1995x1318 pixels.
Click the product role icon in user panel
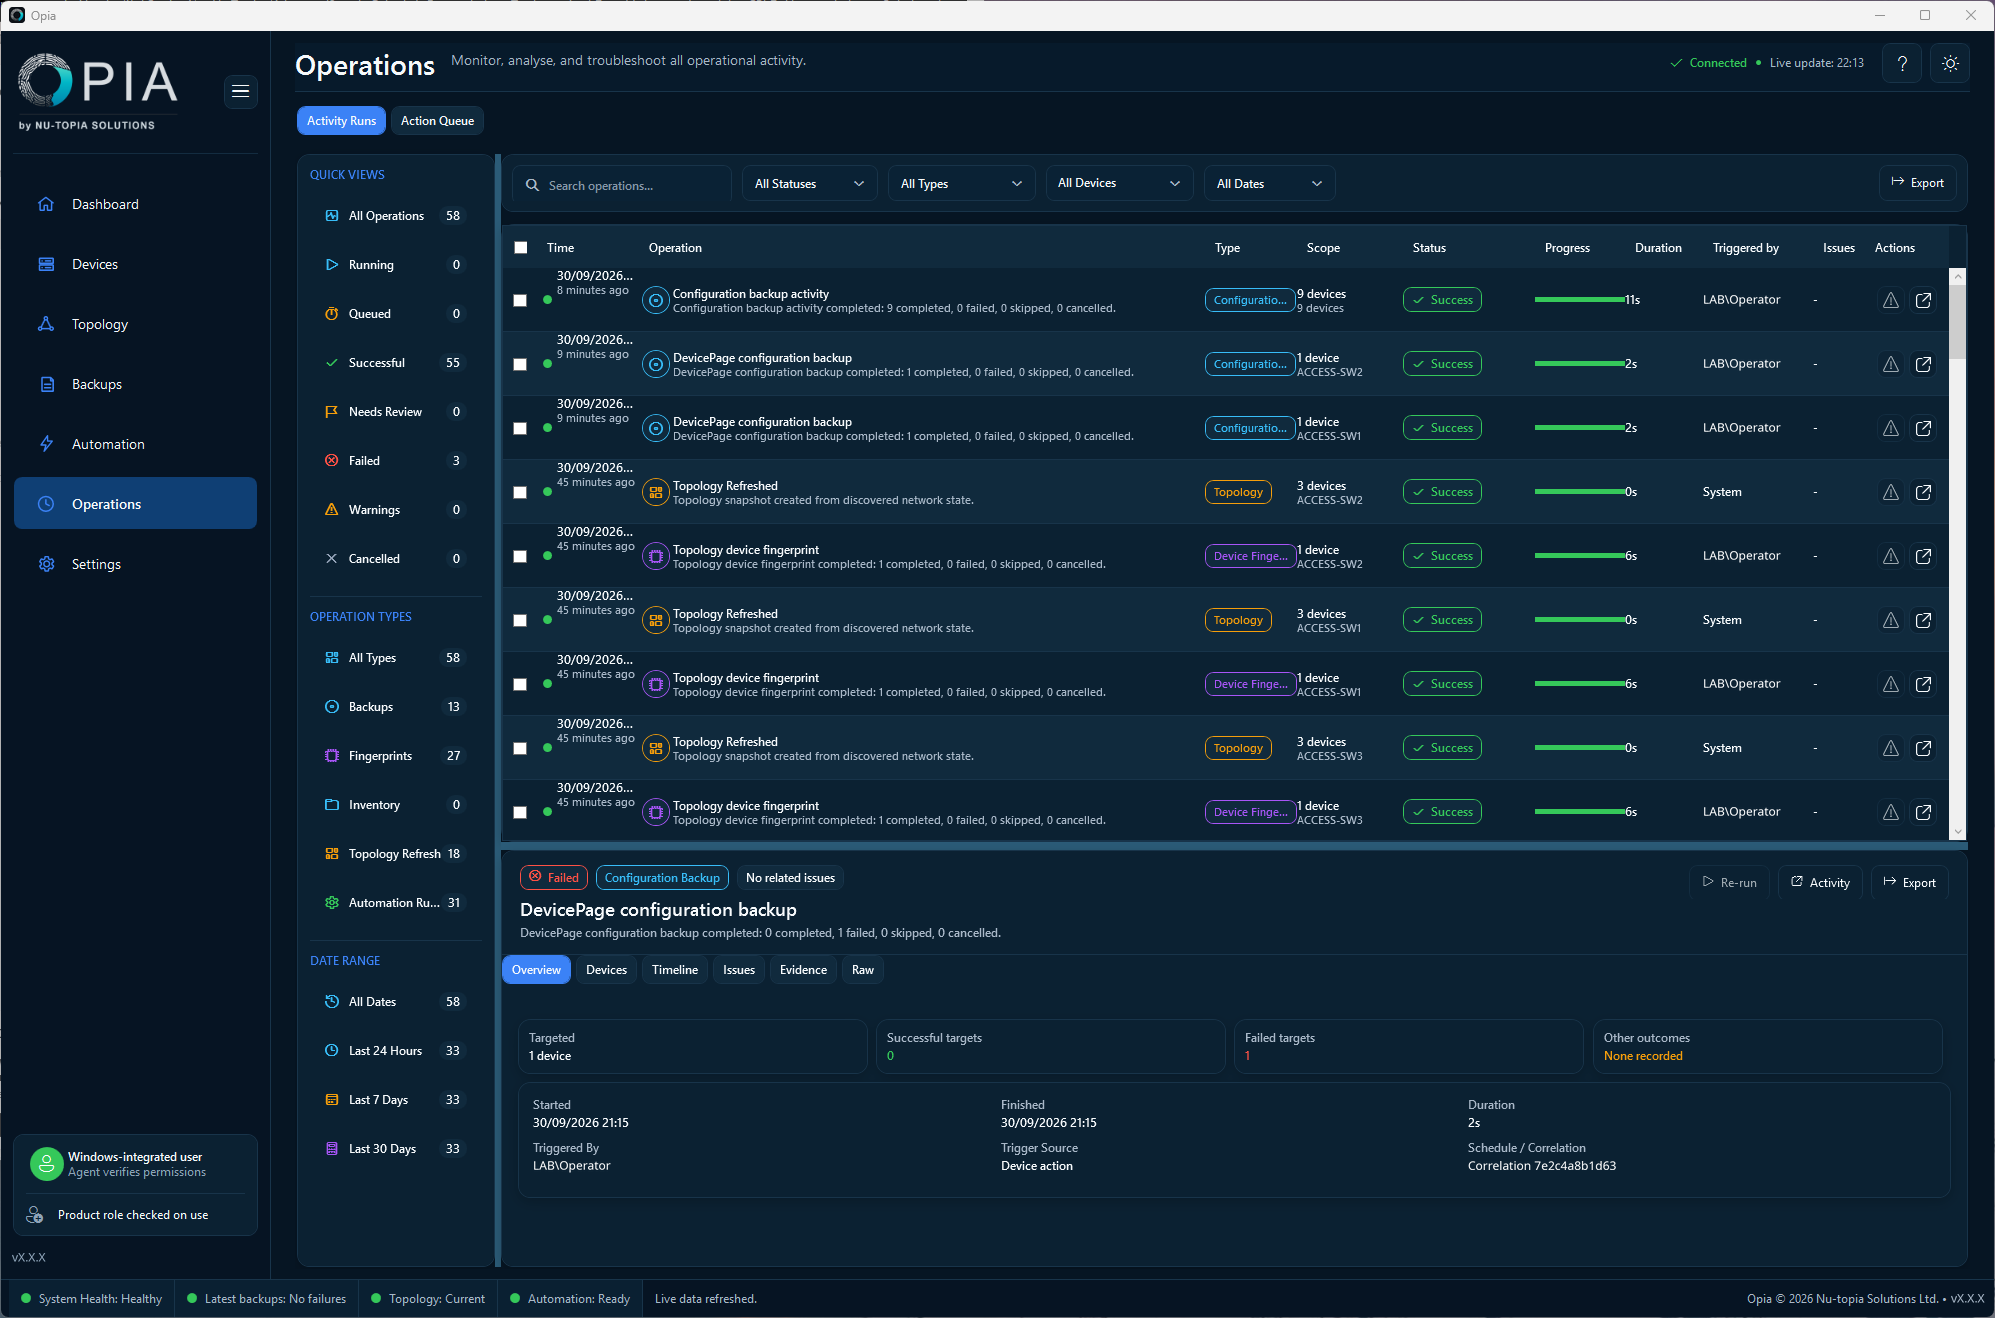tap(35, 1215)
